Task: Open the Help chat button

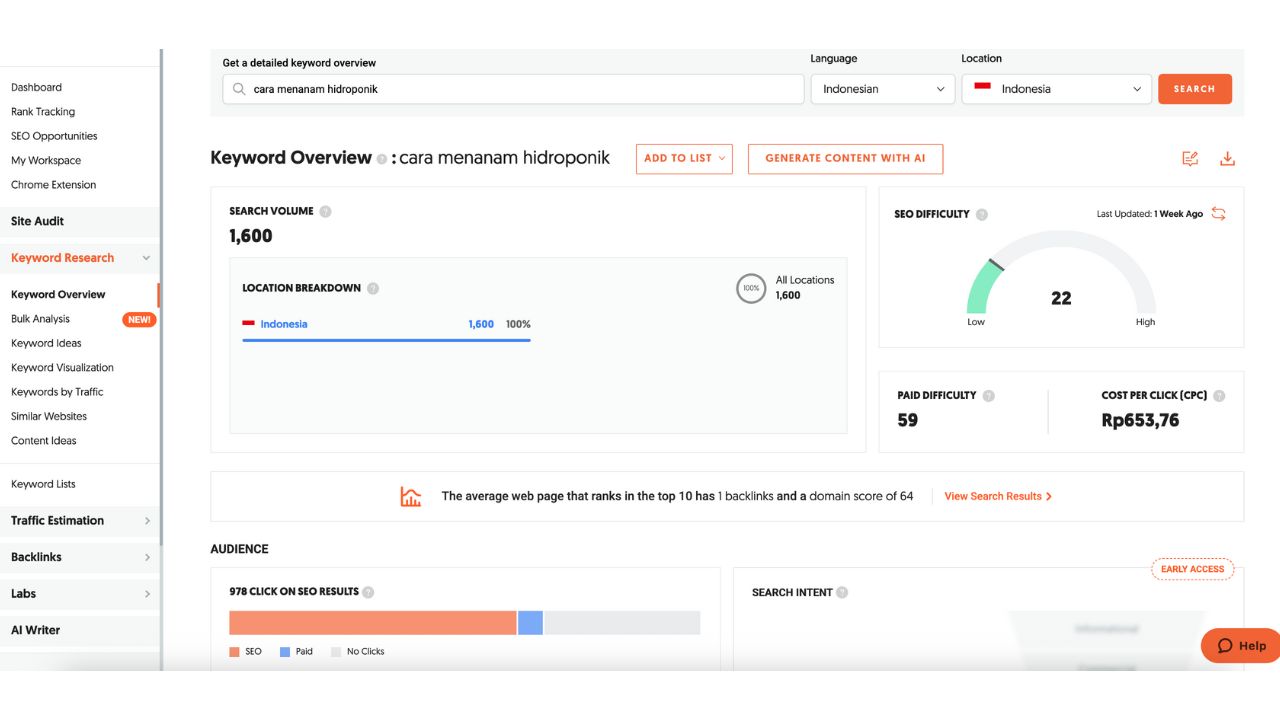Action: (1241, 646)
